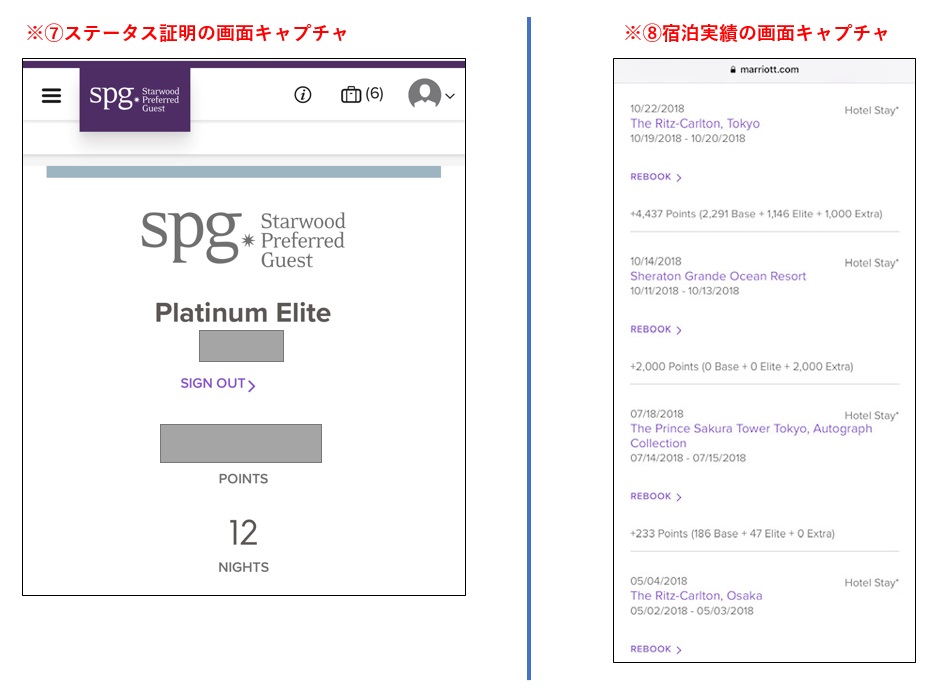Click Hotel Stay label for Prince Sakura Tower
The height and width of the screenshot is (694, 939).
tap(871, 416)
